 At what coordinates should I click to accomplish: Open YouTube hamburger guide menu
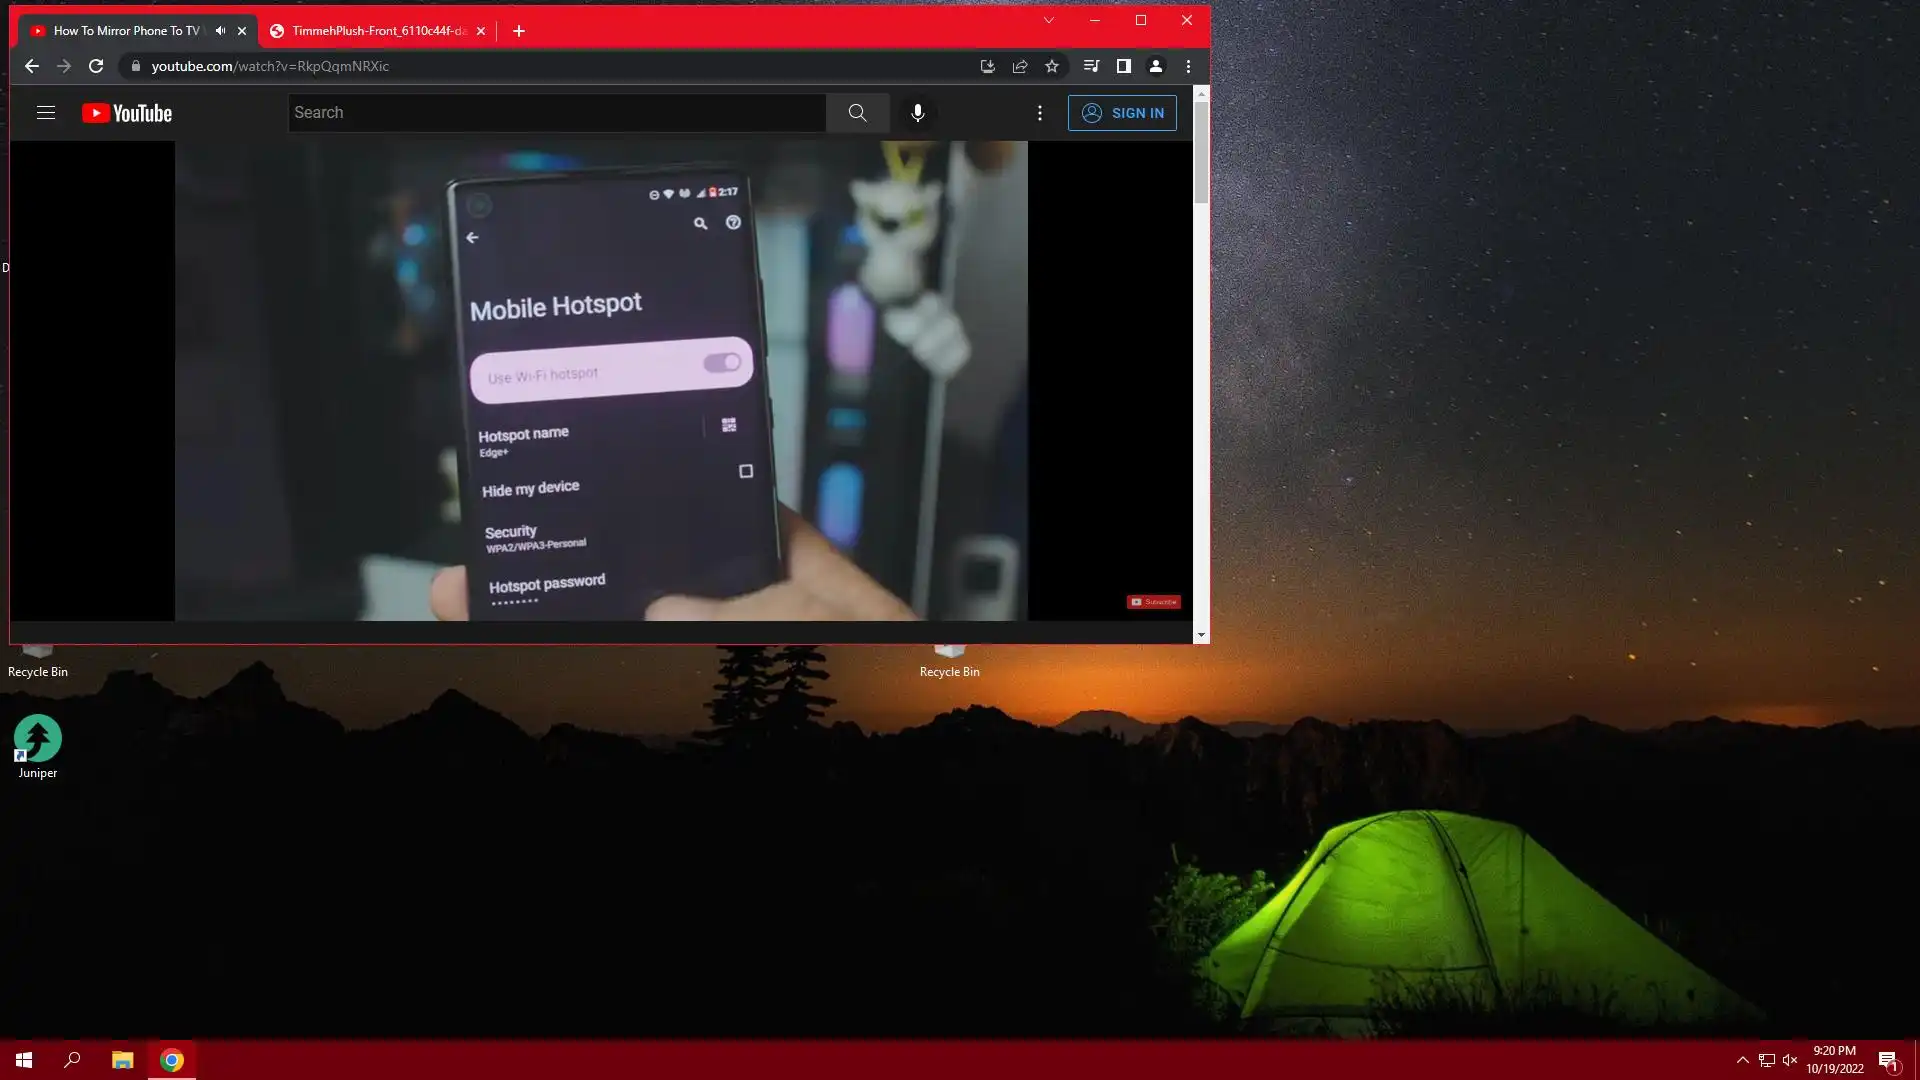46,113
